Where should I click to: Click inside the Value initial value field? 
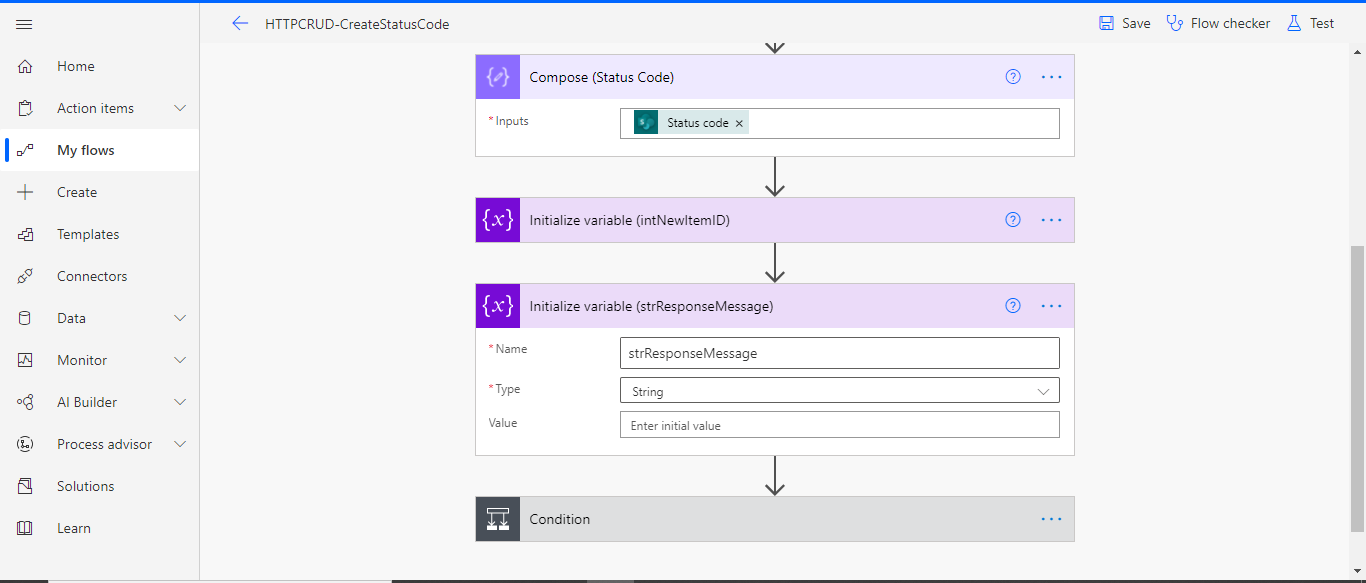(839, 424)
